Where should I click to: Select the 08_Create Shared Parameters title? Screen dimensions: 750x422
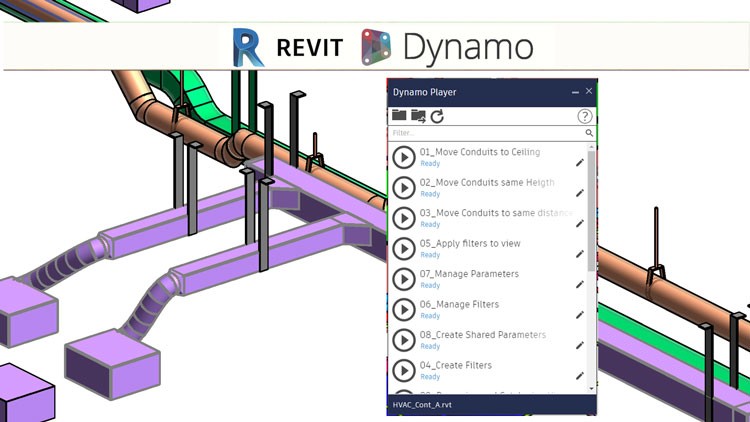click(483, 335)
